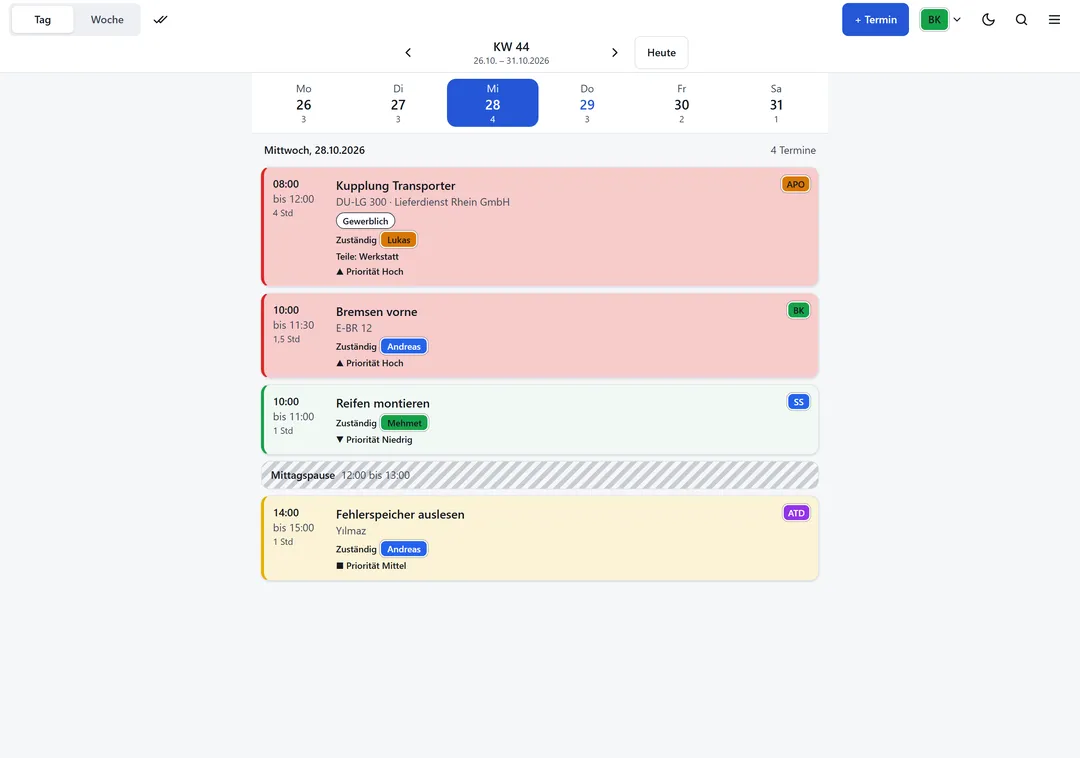Click the double-checkmark icon beside Woche
Image resolution: width=1080 pixels, height=758 pixels.
[160, 19]
